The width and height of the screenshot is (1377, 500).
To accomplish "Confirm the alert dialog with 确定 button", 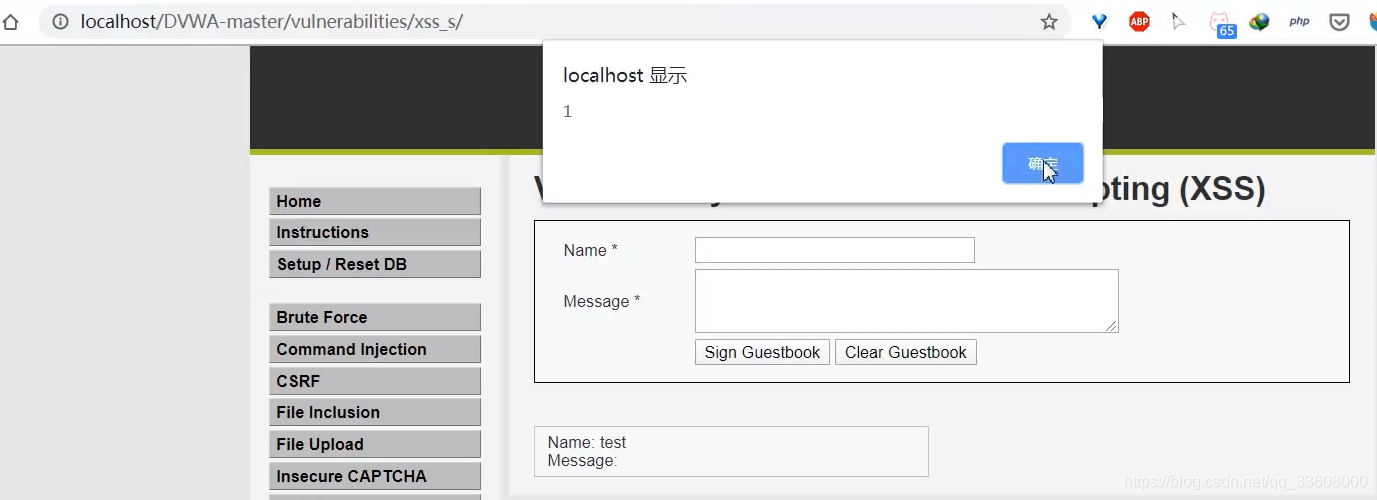I will 1042,163.
